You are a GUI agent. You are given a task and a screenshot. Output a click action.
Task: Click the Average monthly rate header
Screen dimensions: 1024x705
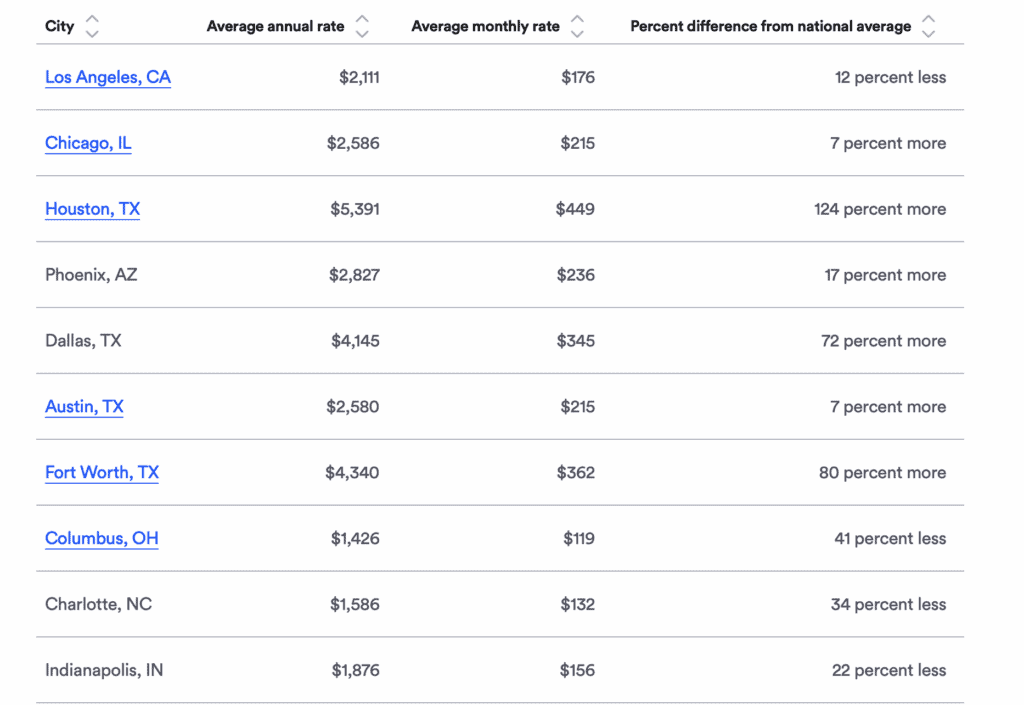click(x=484, y=25)
